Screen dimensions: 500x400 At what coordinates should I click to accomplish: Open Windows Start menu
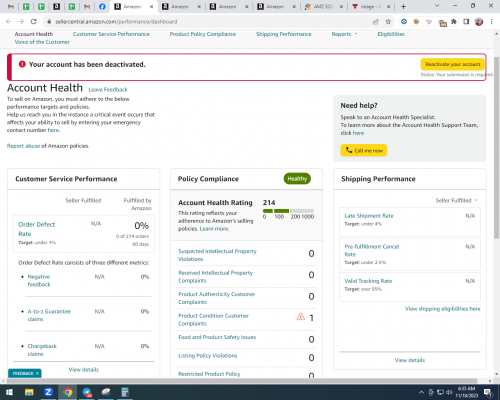coord(9,392)
